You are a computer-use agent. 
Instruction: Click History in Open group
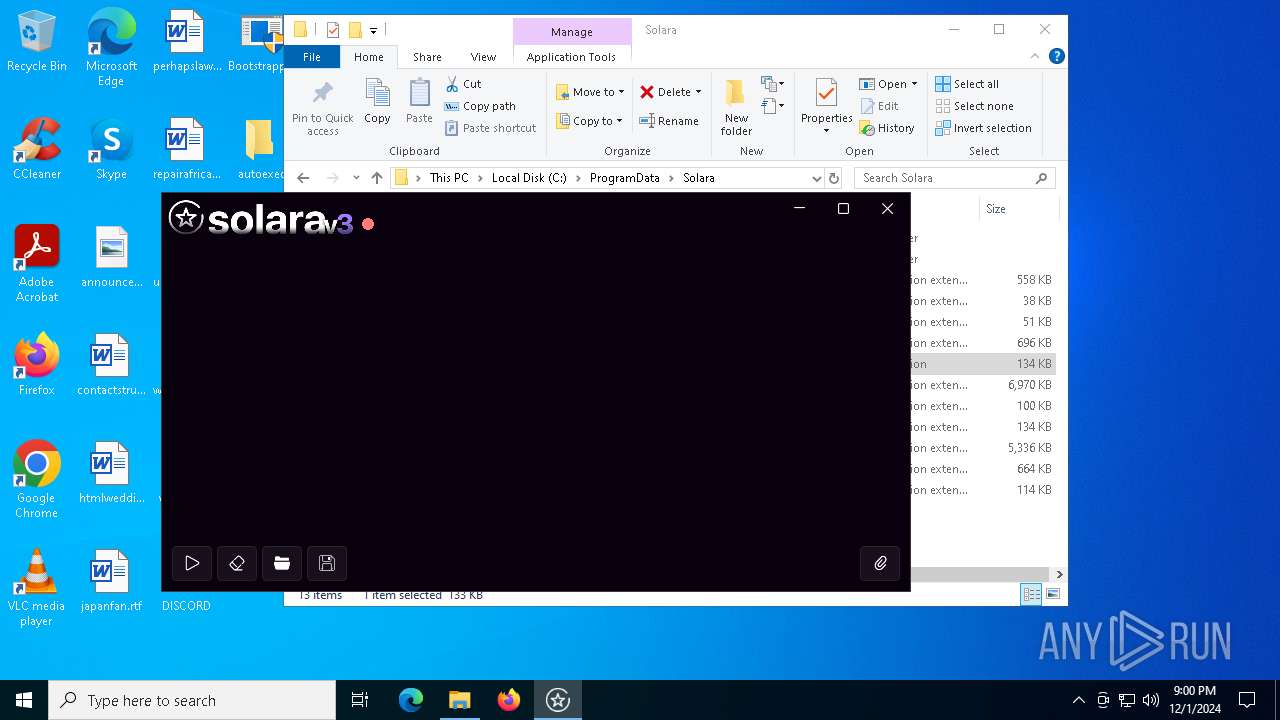click(x=887, y=128)
